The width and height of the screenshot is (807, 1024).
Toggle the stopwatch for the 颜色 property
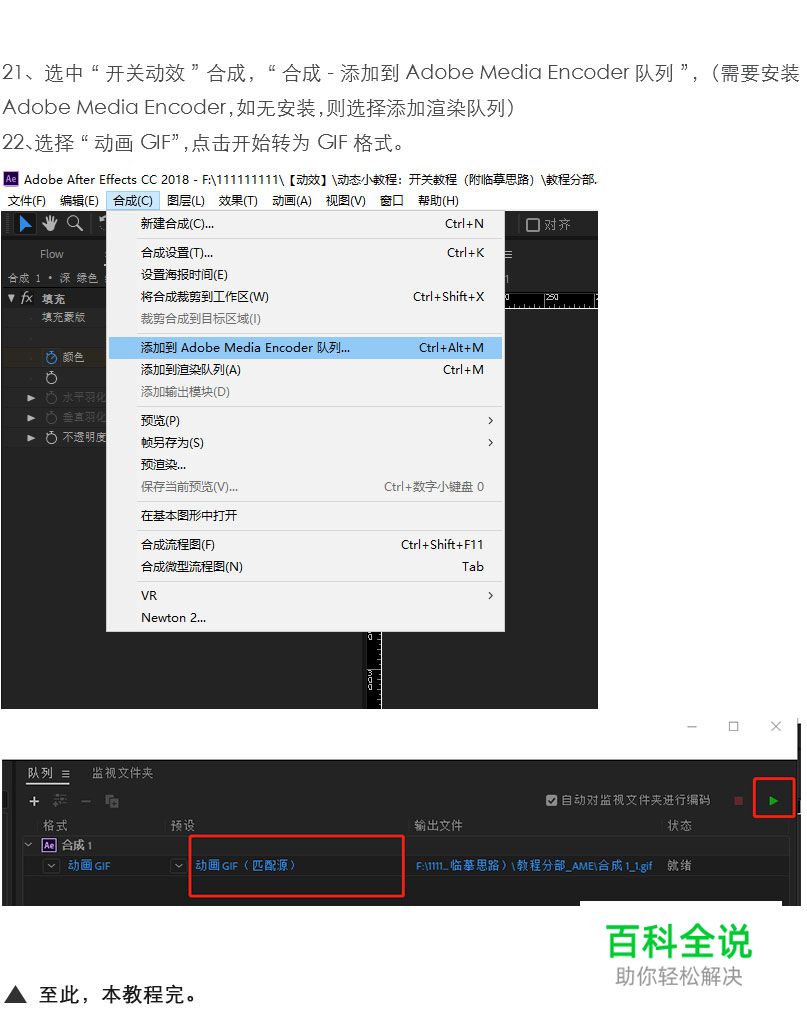click(x=52, y=356)
